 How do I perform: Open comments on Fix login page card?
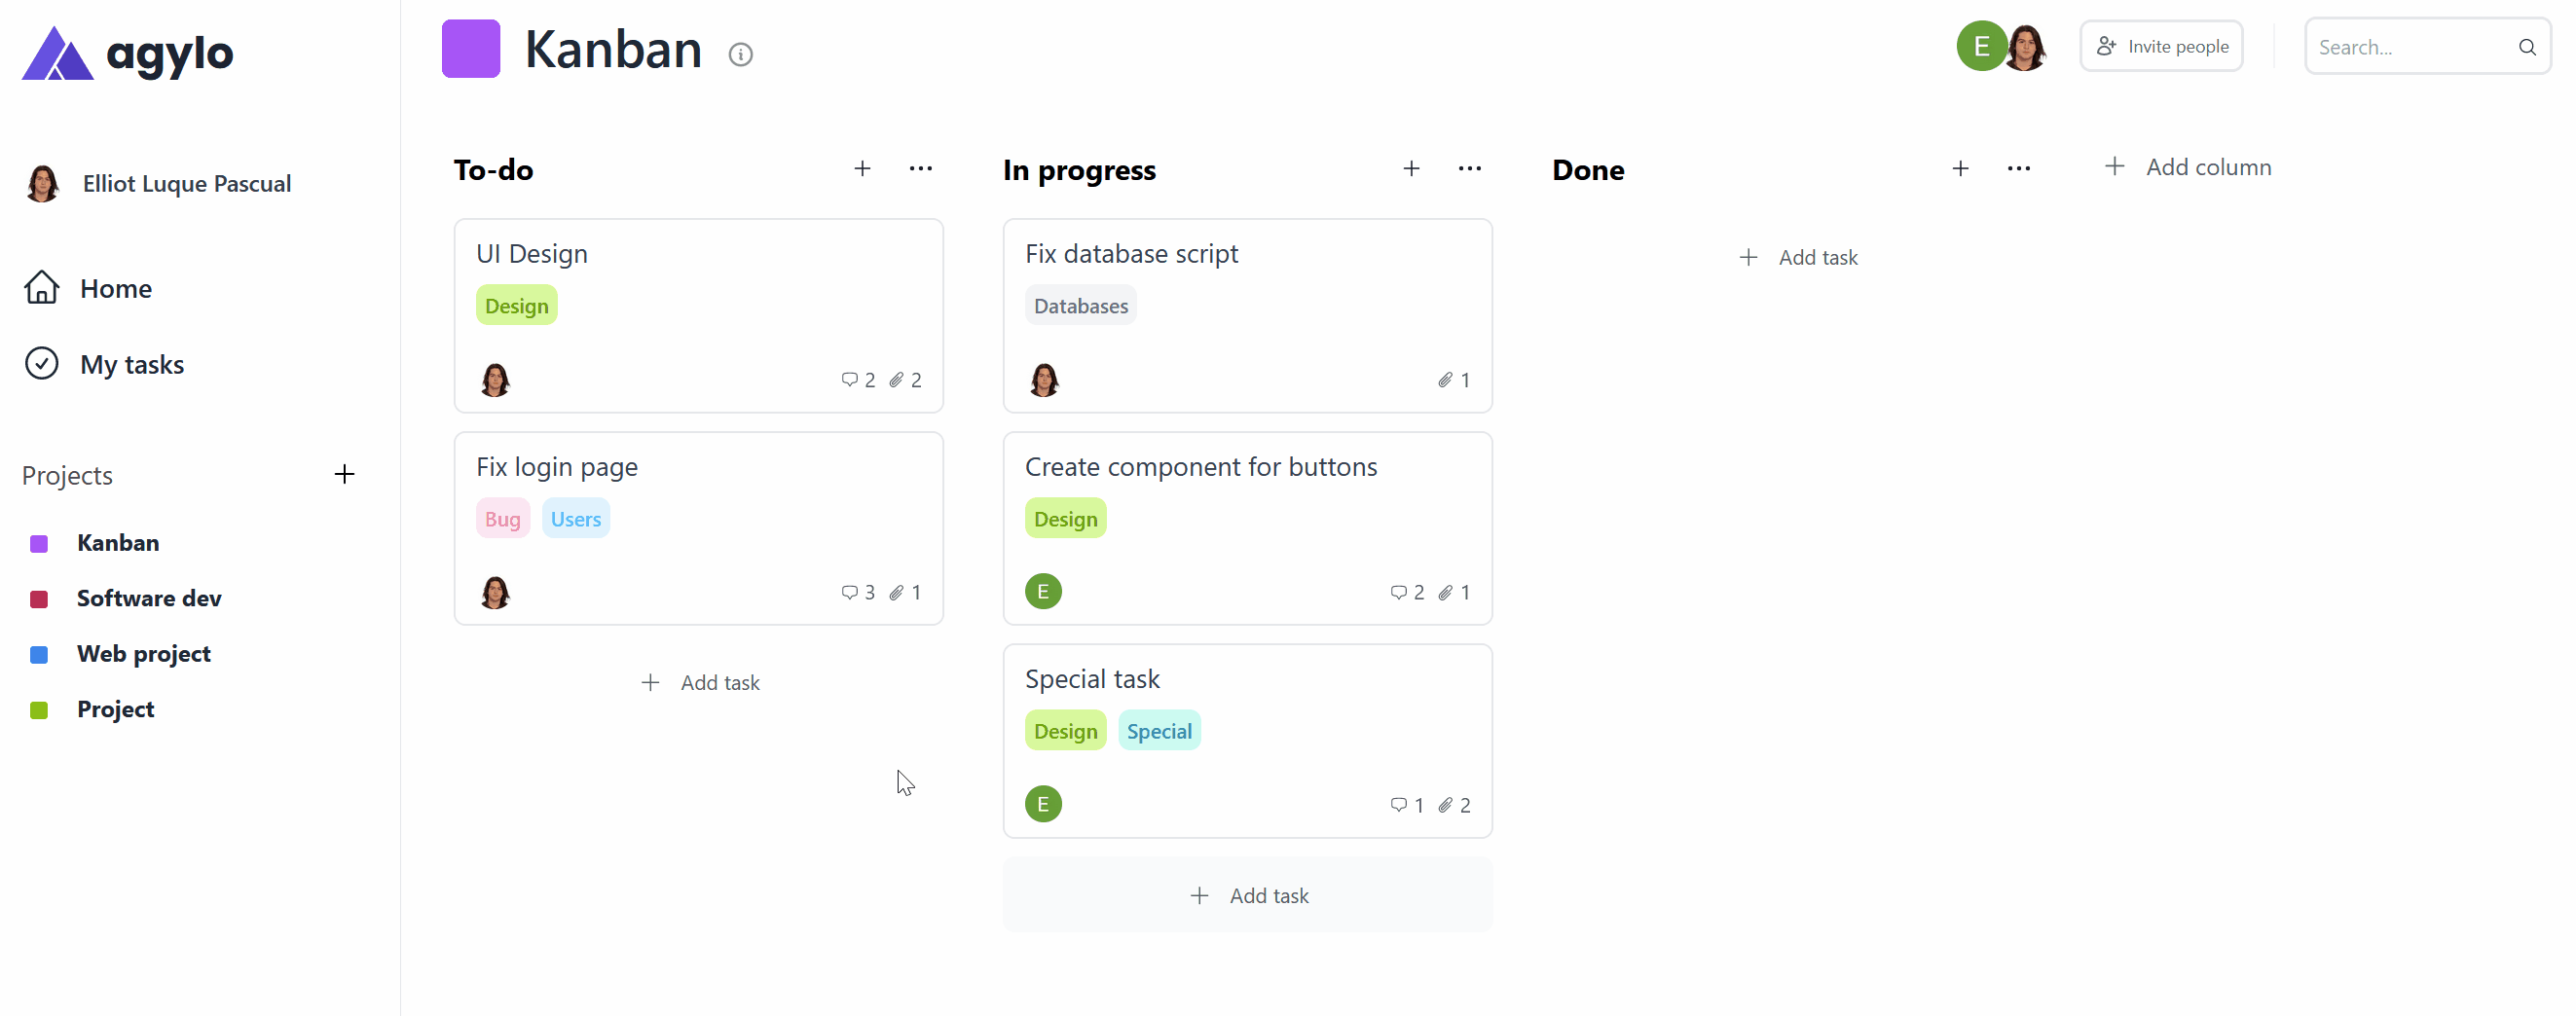click(849, 592)
